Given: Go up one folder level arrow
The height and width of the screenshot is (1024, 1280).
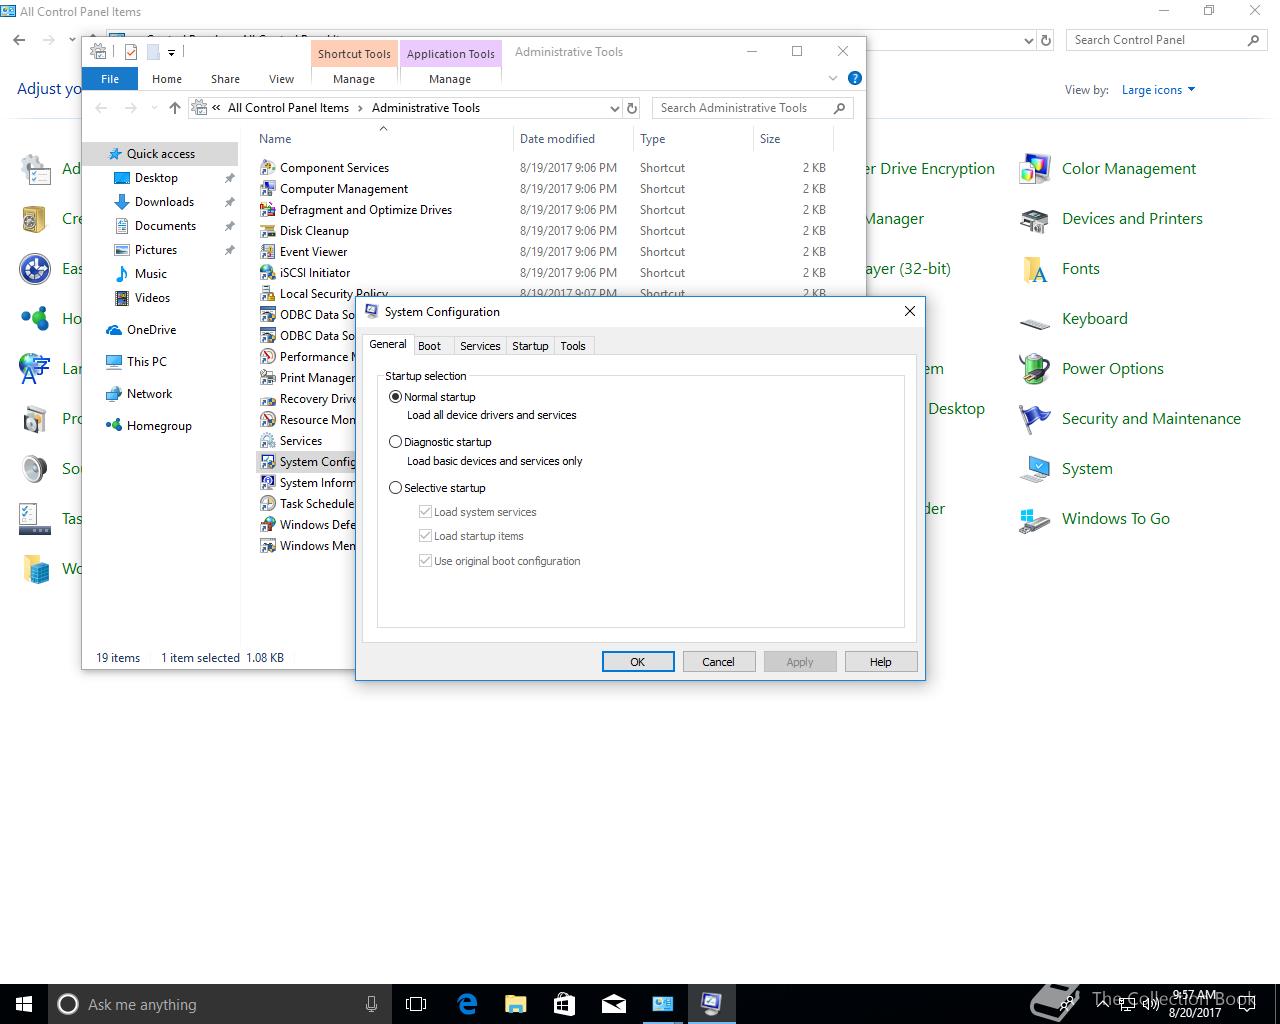Looking at the screenshot, I should coord(175,108).
